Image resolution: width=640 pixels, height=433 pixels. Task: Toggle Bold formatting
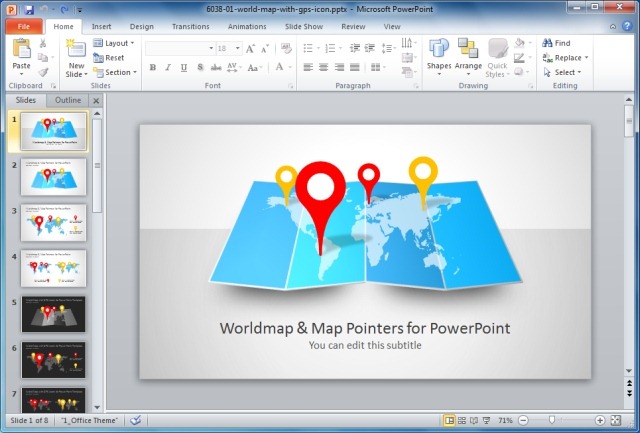153,67
